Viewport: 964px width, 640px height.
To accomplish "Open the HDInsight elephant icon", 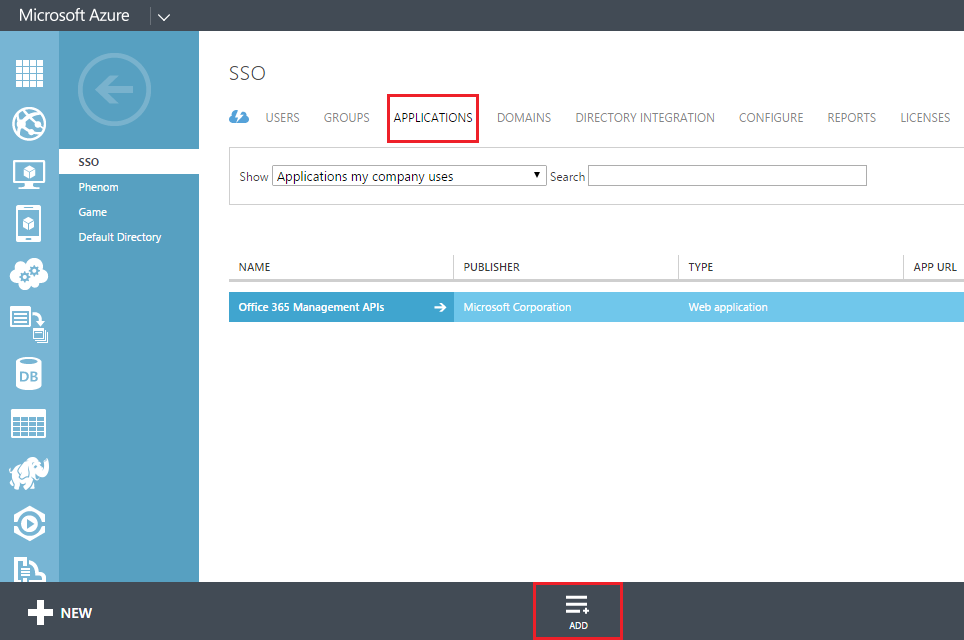I will coord(29,473).
